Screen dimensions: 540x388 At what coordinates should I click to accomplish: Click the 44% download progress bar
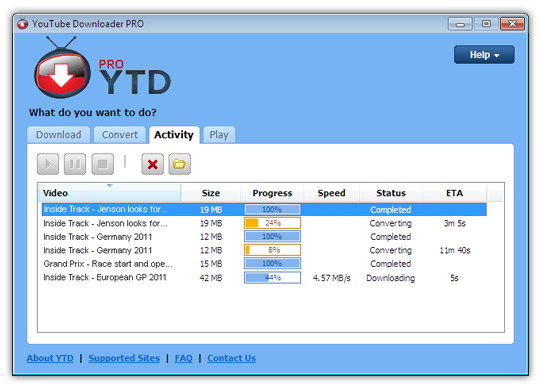[x=272, y=277]
